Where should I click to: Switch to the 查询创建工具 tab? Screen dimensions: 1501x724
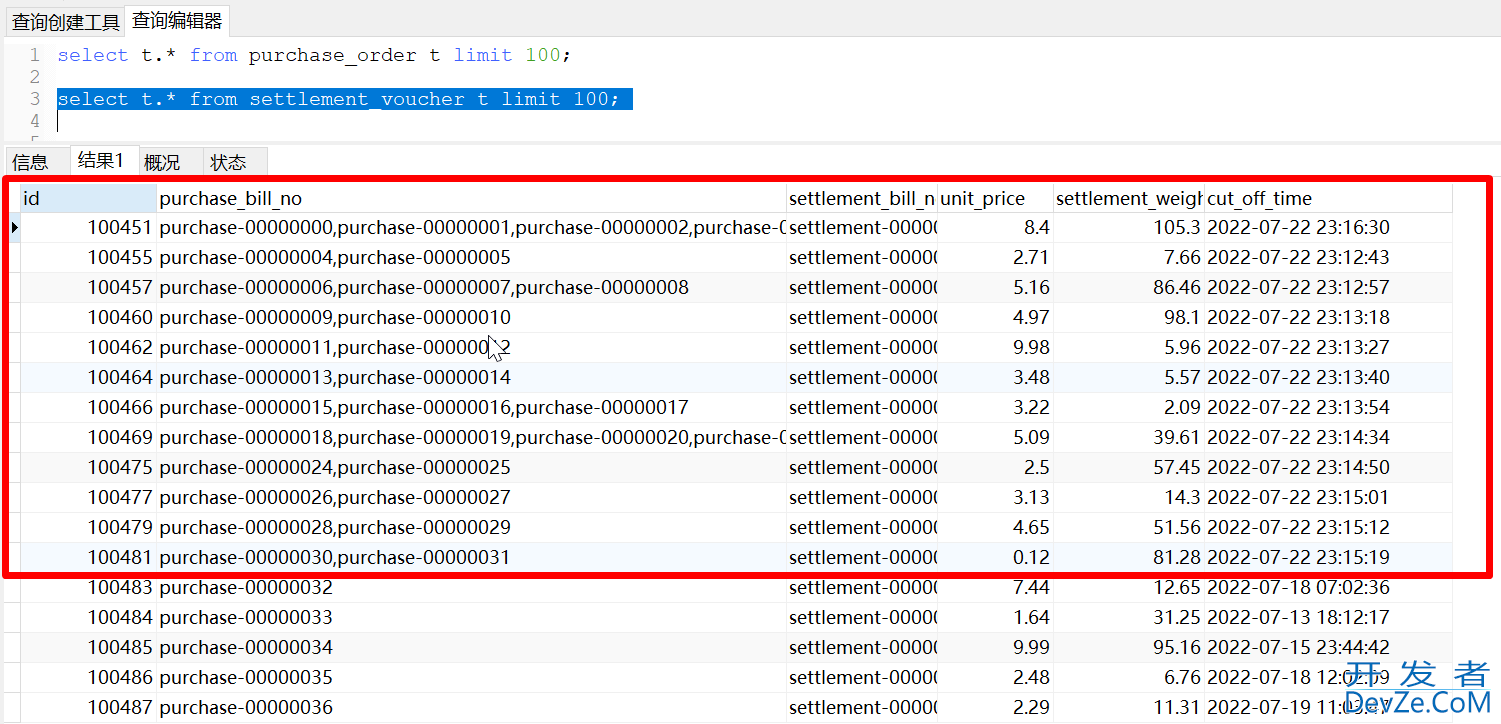(65, 20)
